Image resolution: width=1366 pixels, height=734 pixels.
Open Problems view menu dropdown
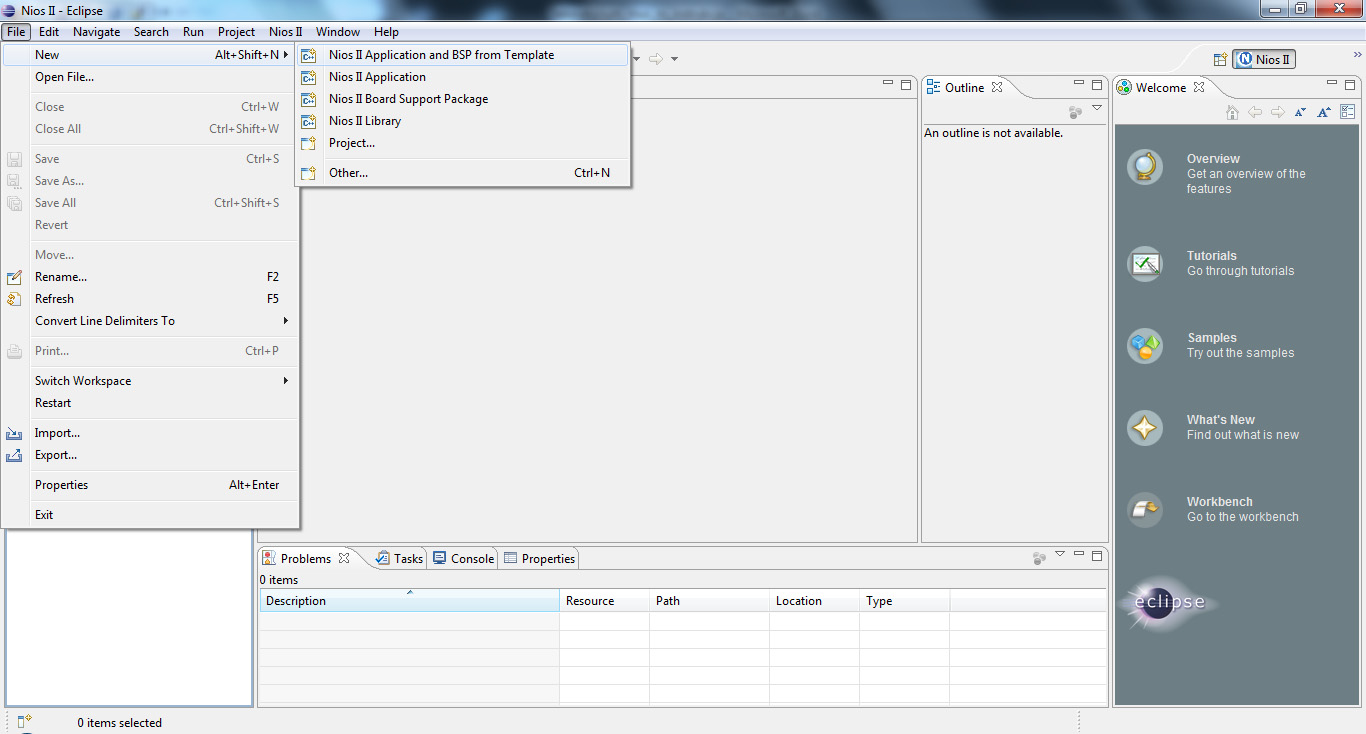[x=1060, y=554]
